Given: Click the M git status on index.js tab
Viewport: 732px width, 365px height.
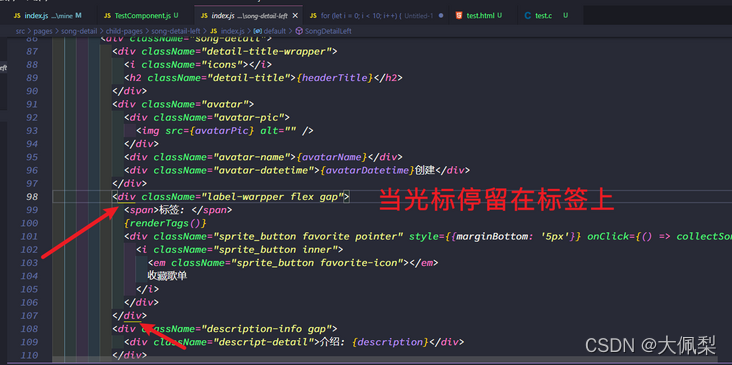Looking at the screenshot, I should pos(78,15).
